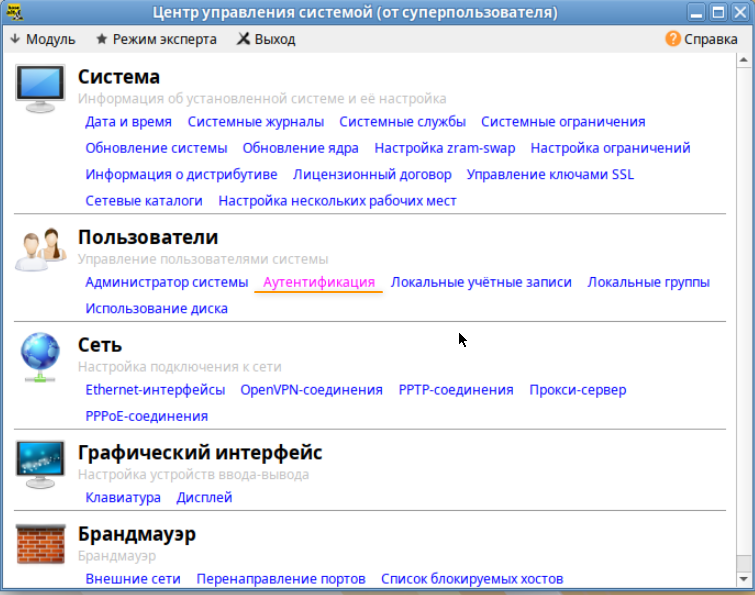Maximize the Центр управления системой window

[718, 12]
